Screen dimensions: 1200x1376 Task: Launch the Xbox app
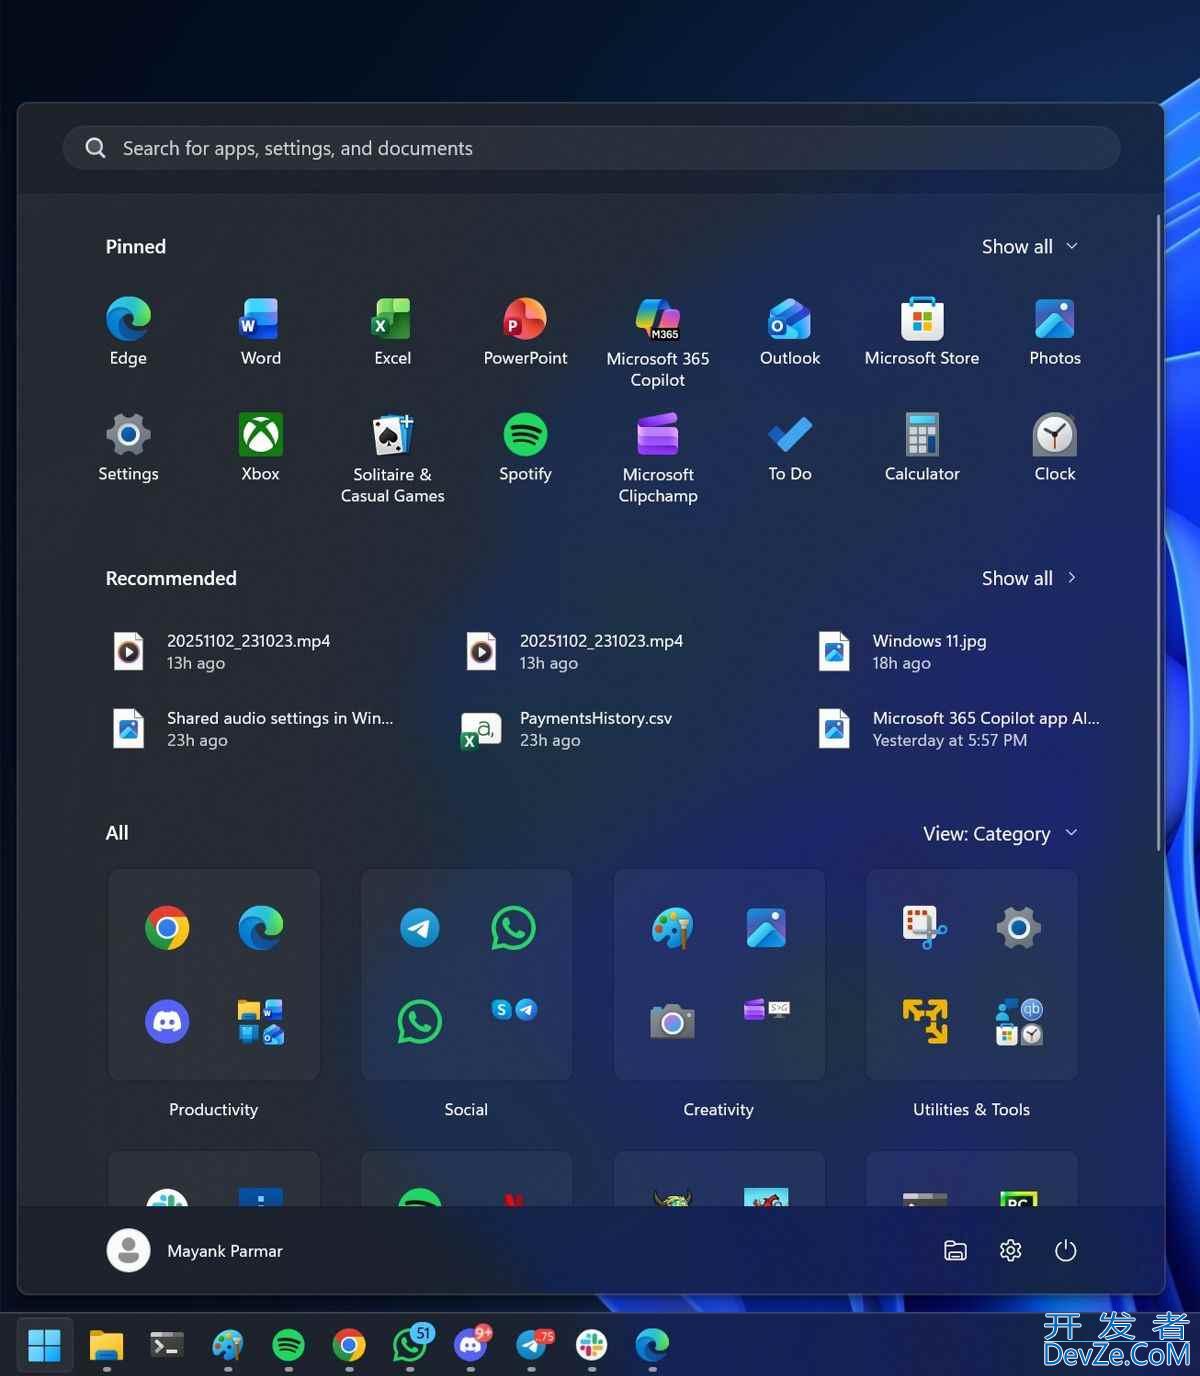tap(259, 440)
